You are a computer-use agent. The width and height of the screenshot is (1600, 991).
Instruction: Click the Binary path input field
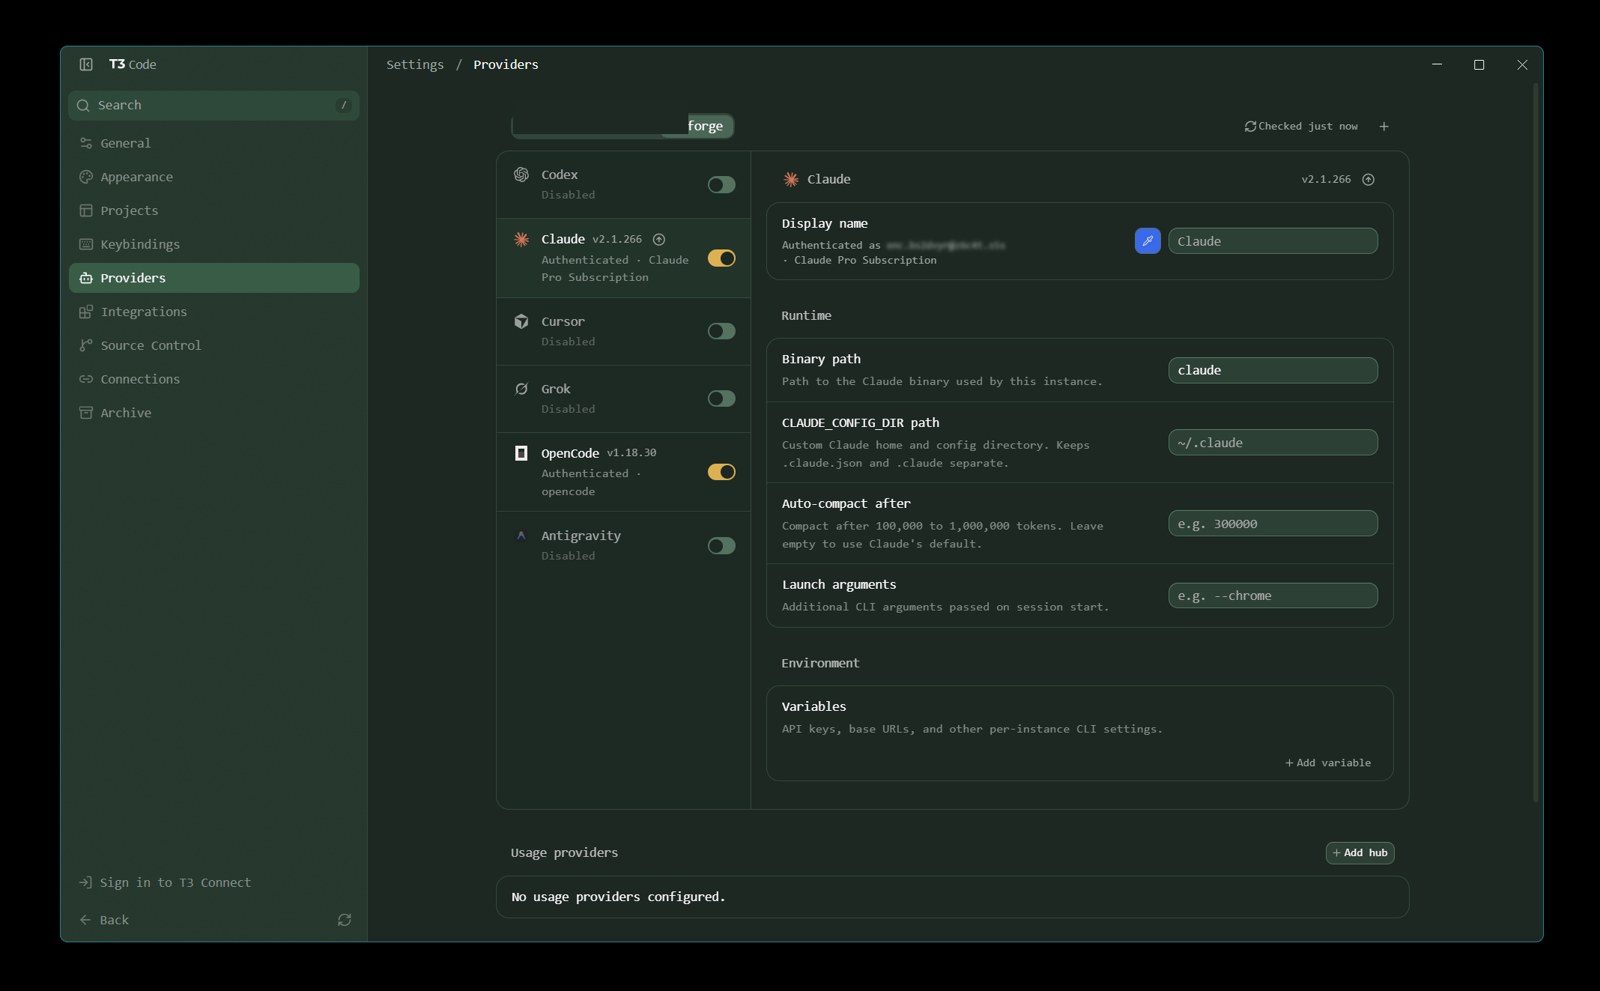1273,370
